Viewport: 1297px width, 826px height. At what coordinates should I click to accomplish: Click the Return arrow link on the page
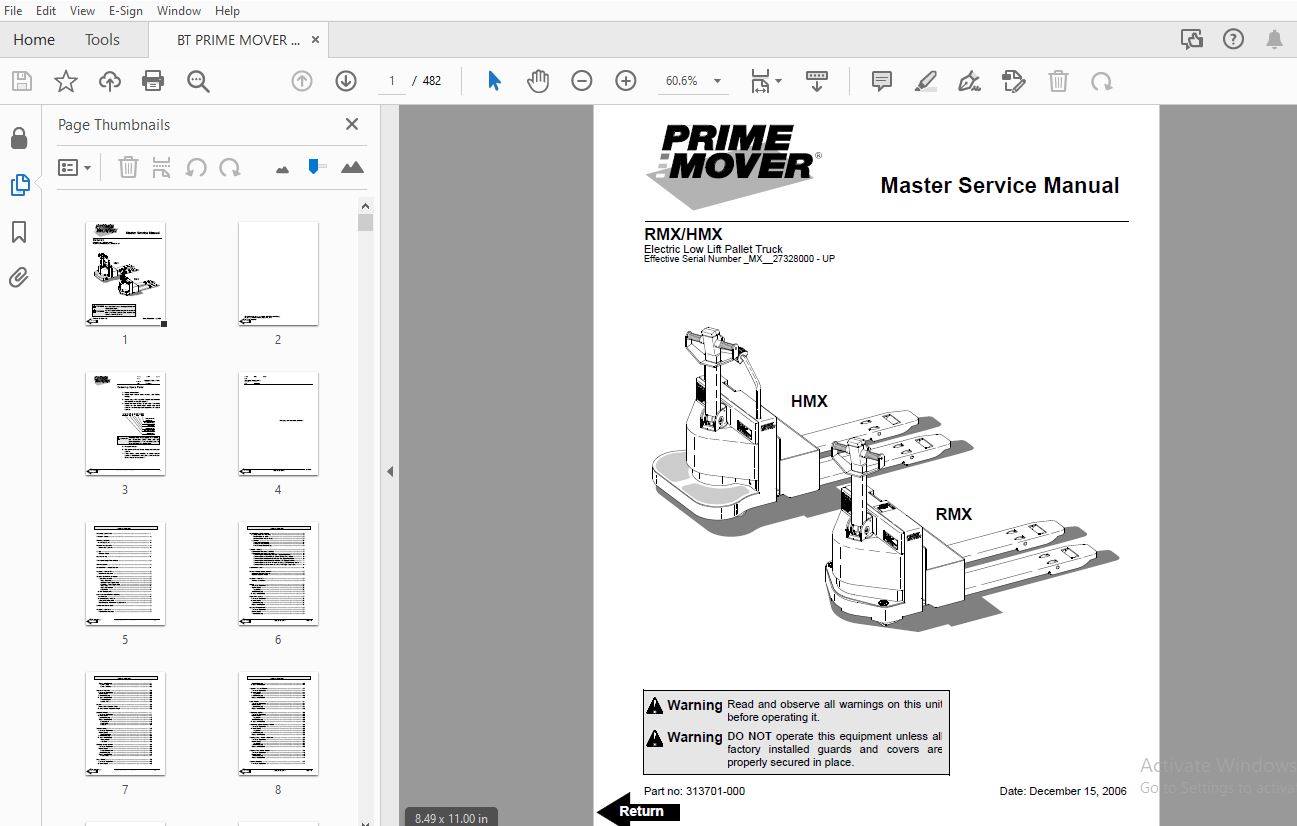tap(640, 811)
